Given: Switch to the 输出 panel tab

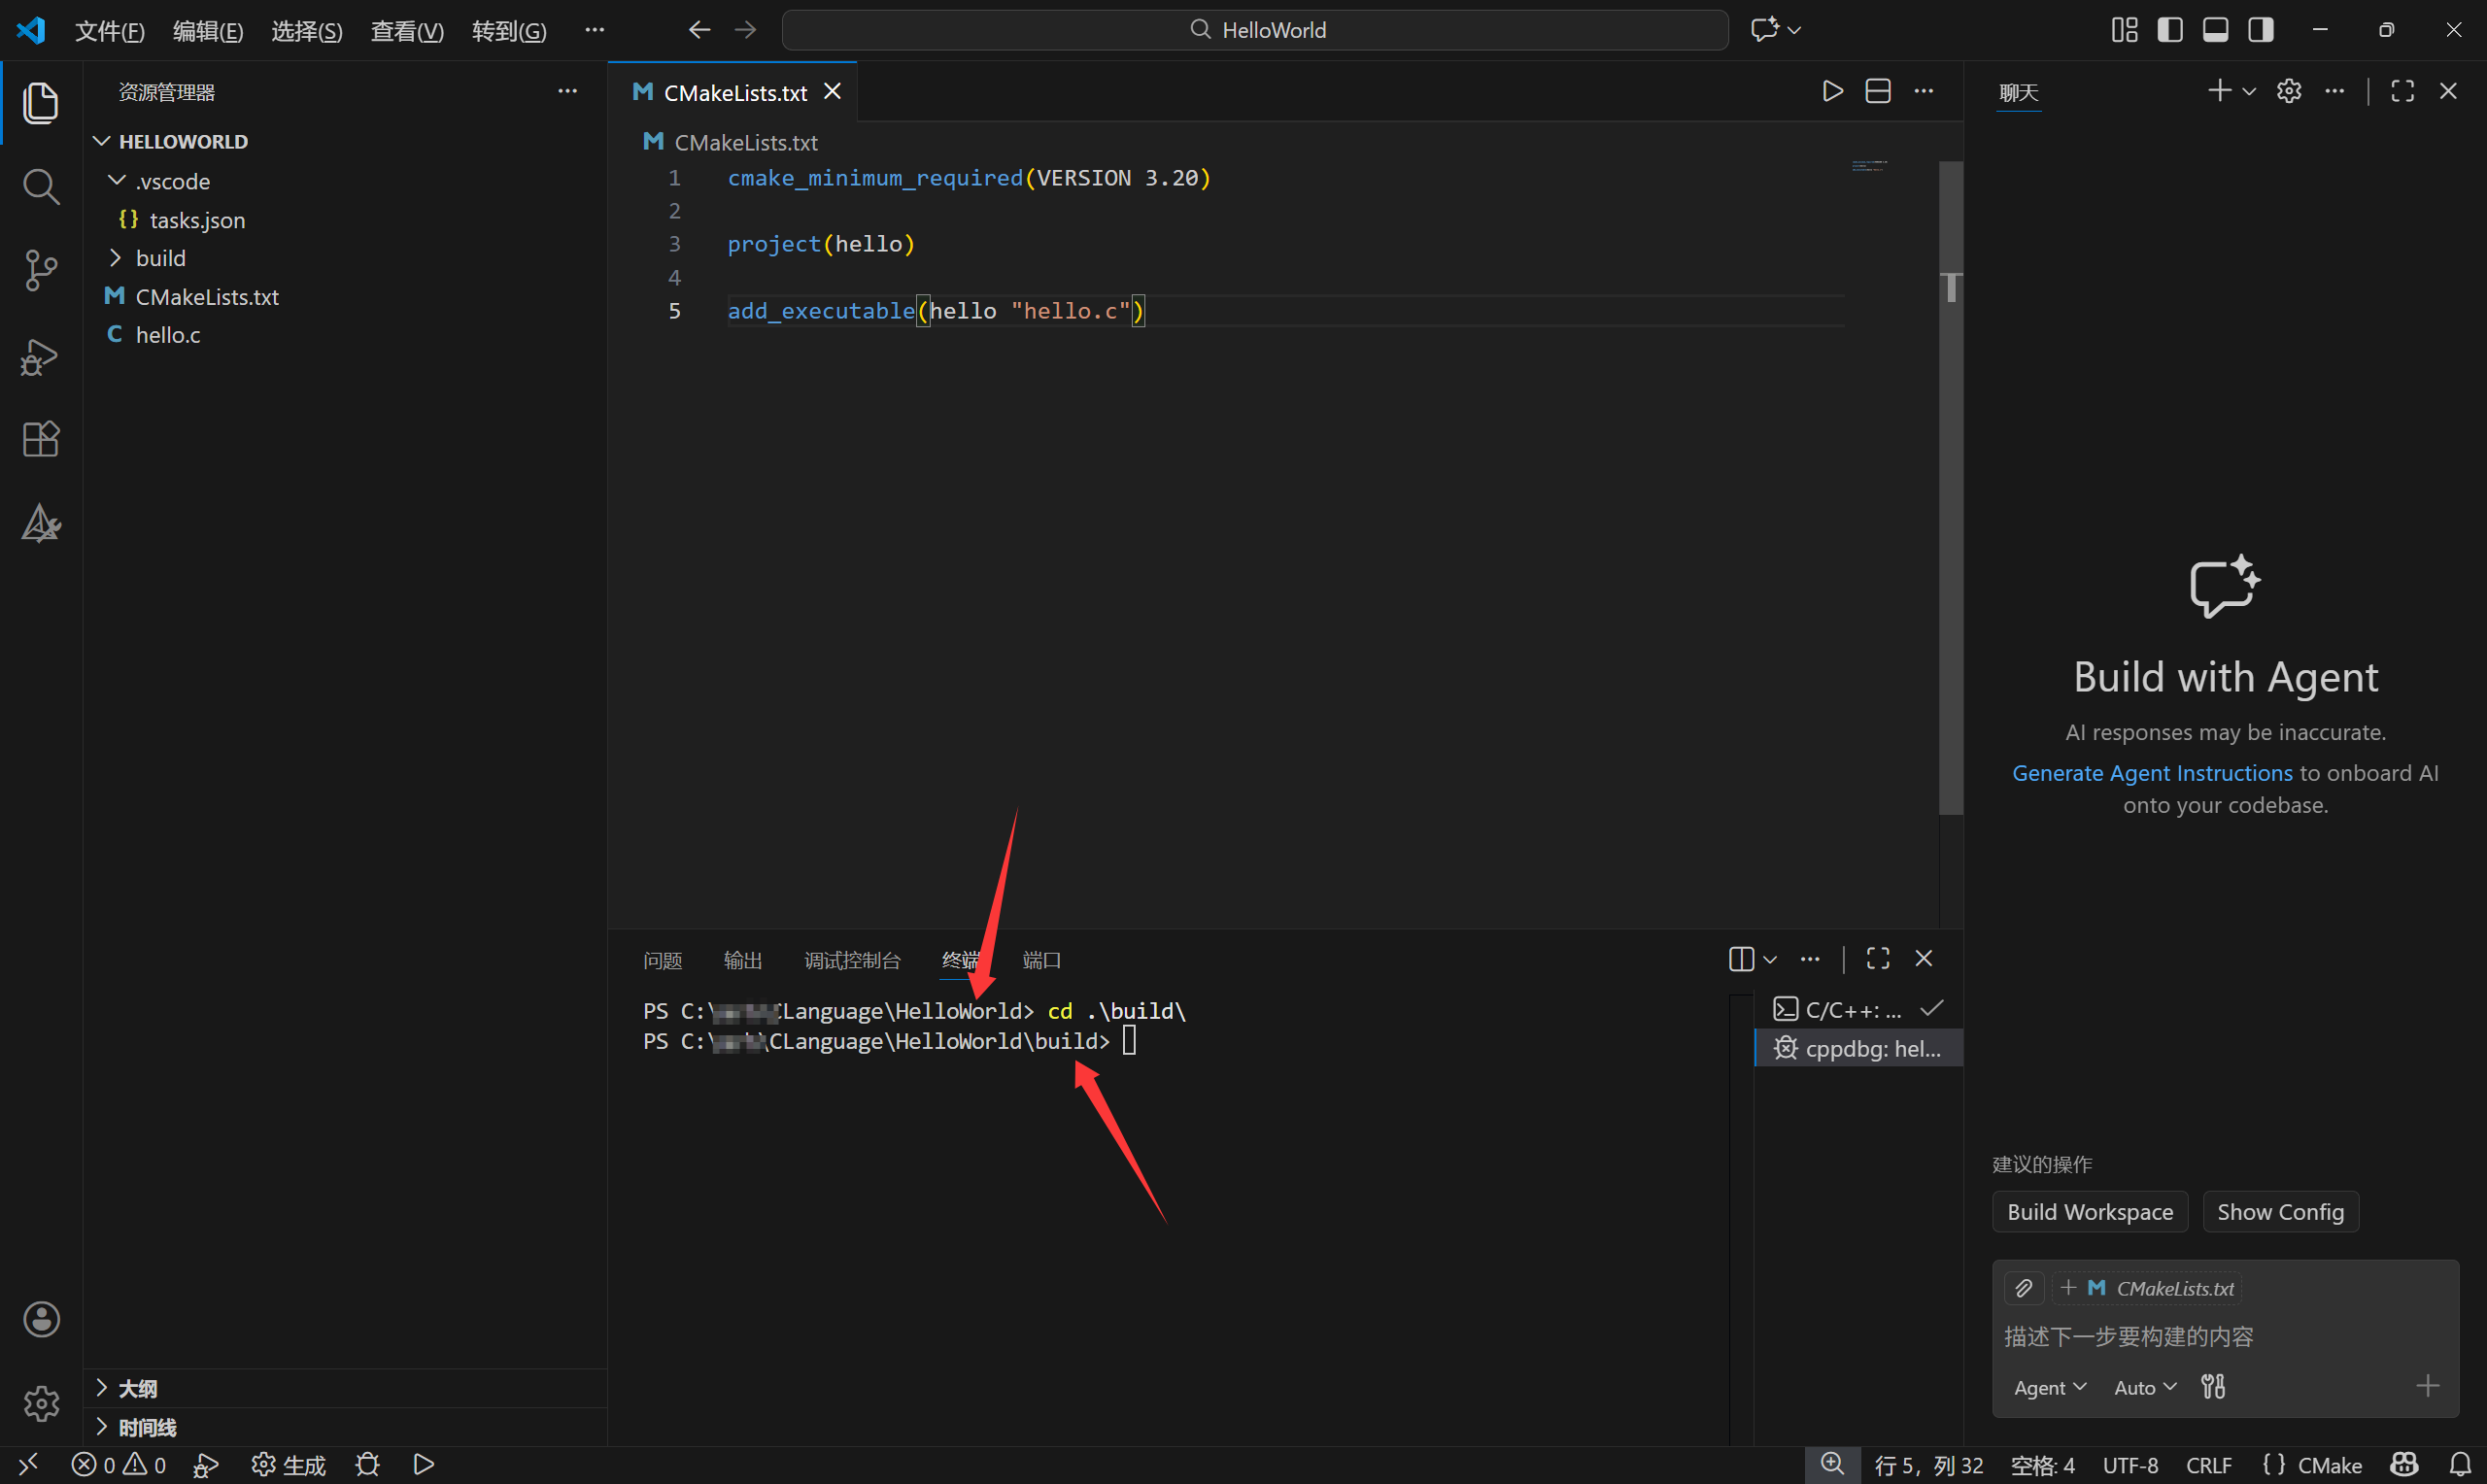Looking at the screenshot, I should [x=741, y=959].
